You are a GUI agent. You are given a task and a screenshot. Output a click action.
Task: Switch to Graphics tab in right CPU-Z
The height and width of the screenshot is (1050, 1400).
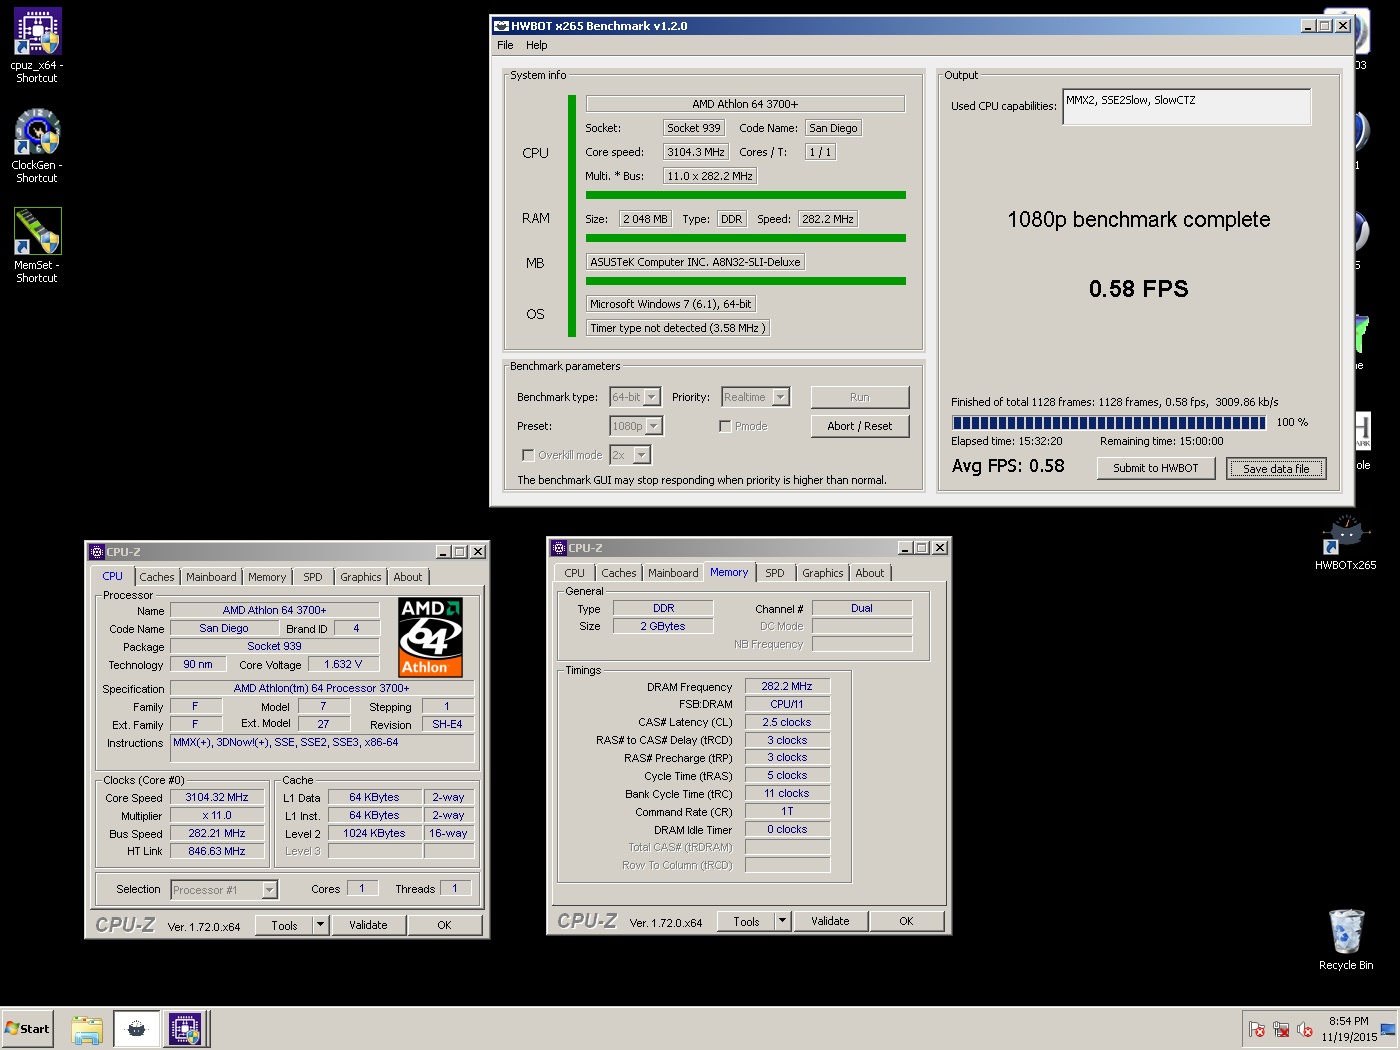(x=823, y=573)
